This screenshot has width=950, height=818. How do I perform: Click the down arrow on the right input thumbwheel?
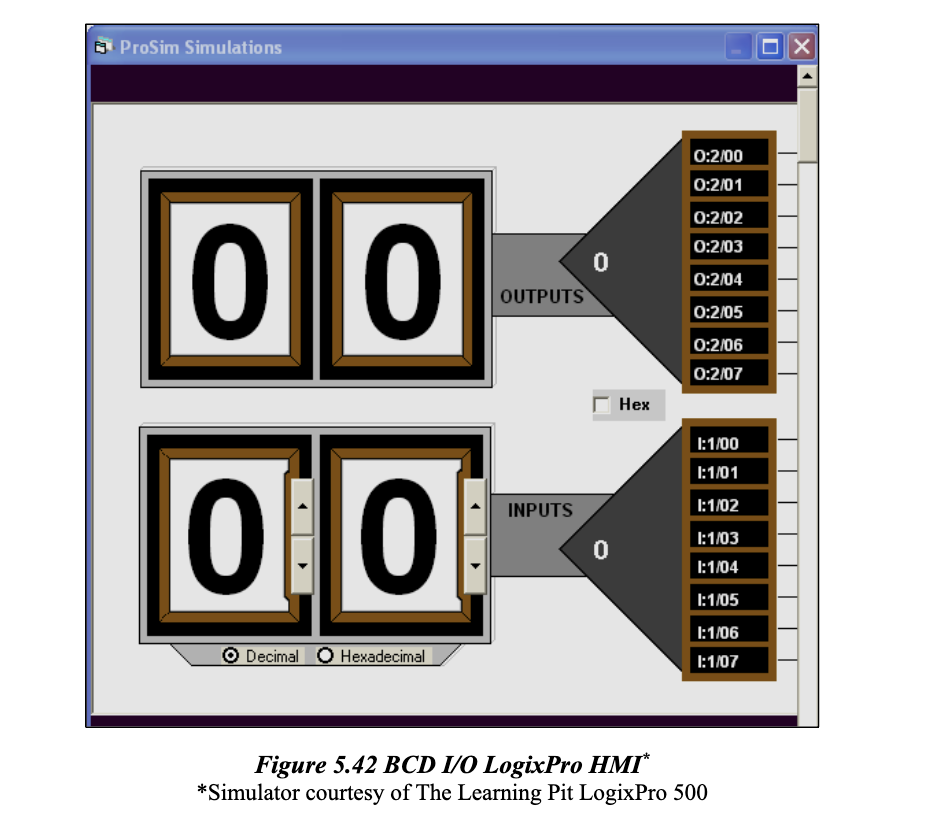click(x=477, y=565)
